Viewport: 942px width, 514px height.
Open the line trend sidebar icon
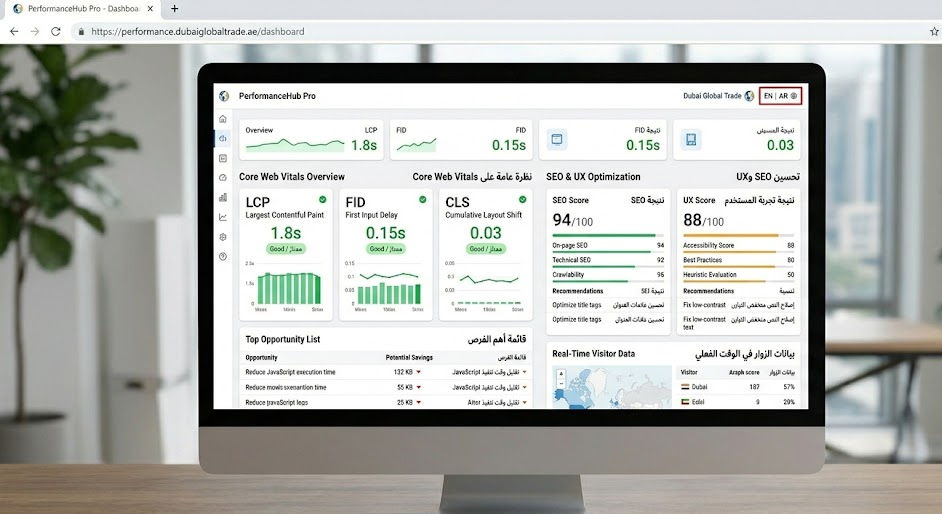tap(223, 217)
